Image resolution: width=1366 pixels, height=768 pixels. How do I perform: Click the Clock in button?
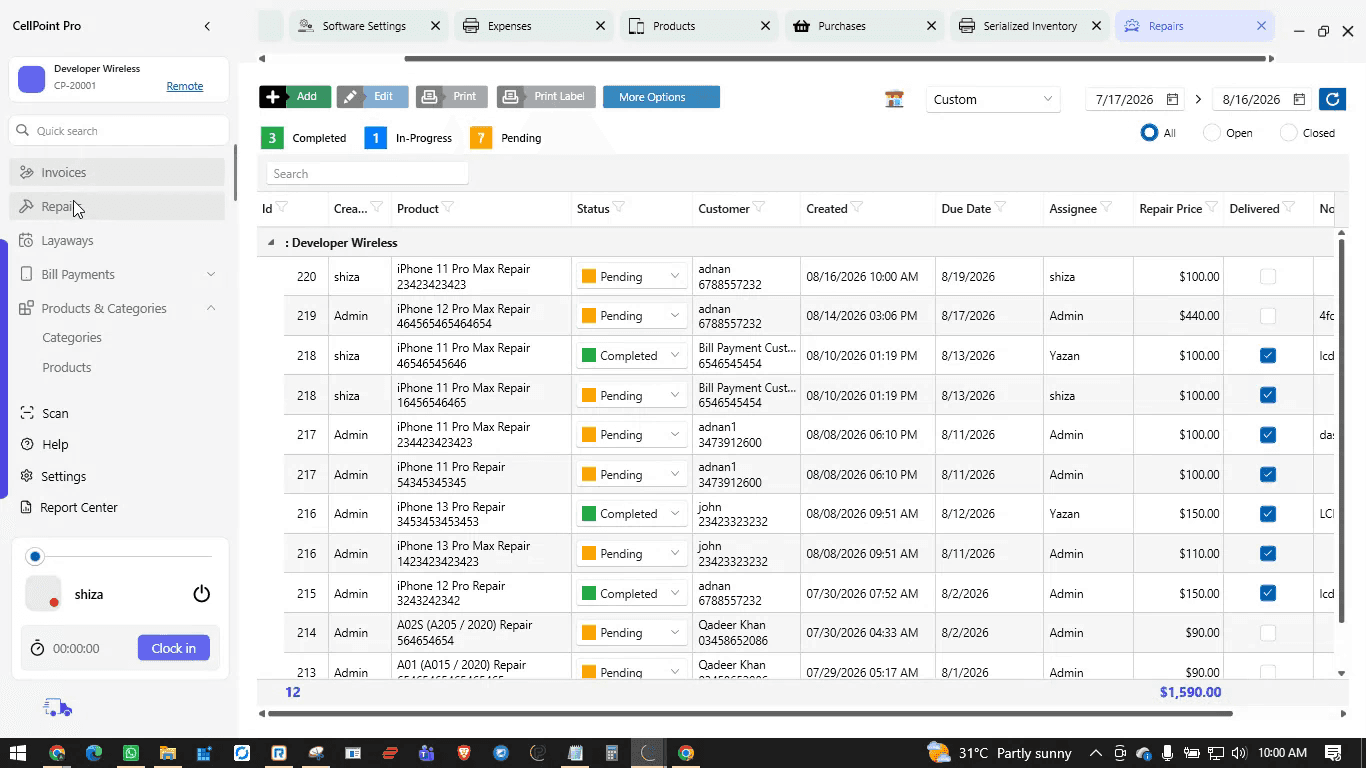[x=173, y=648]
